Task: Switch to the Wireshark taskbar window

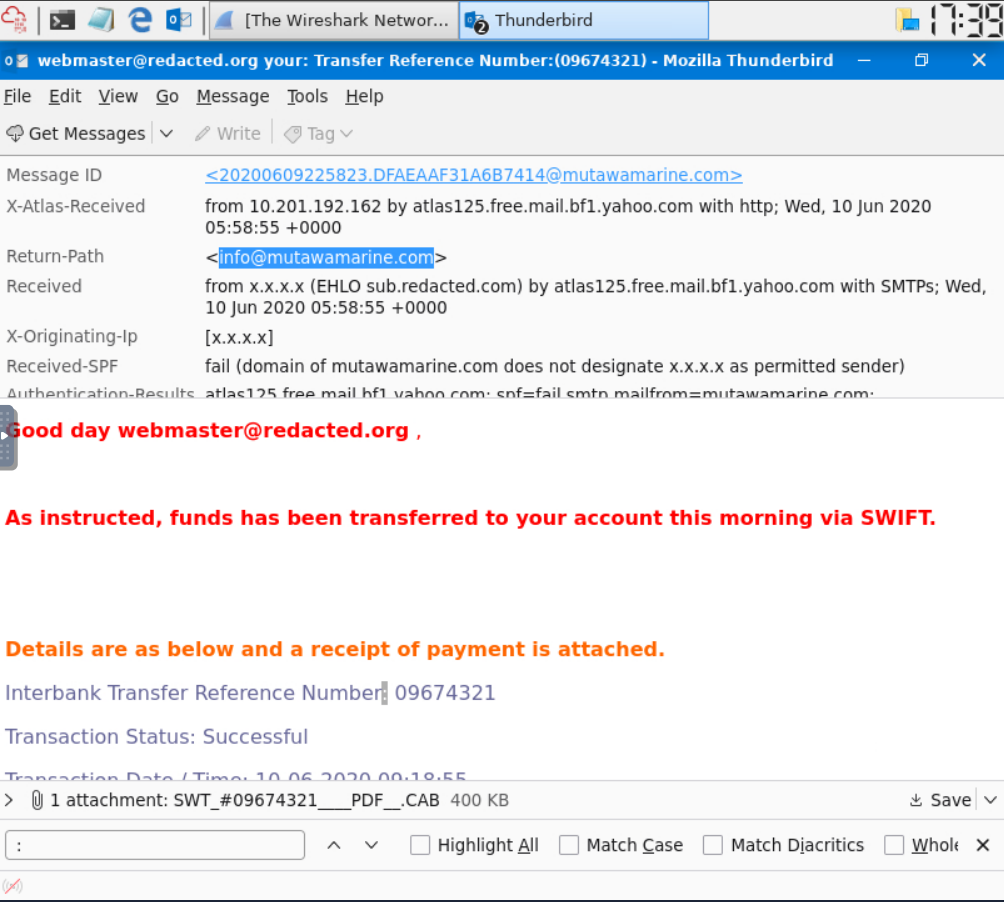Action: [334, 20]
